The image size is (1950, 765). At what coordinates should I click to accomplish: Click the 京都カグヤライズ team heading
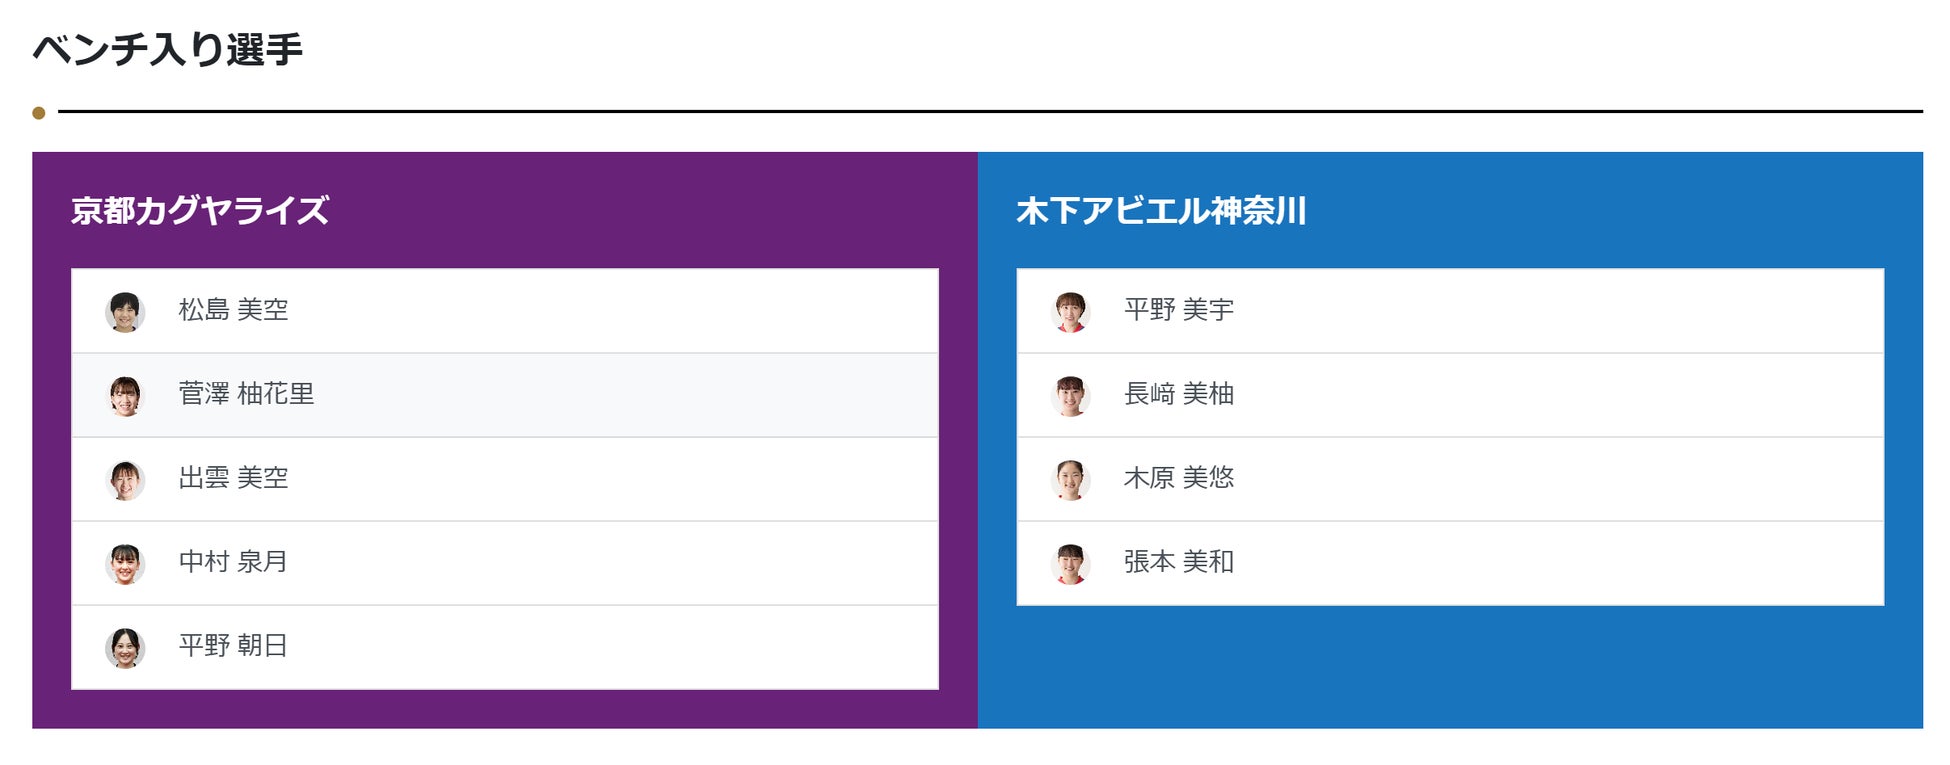pyautogui.click(x=200, y=211)
